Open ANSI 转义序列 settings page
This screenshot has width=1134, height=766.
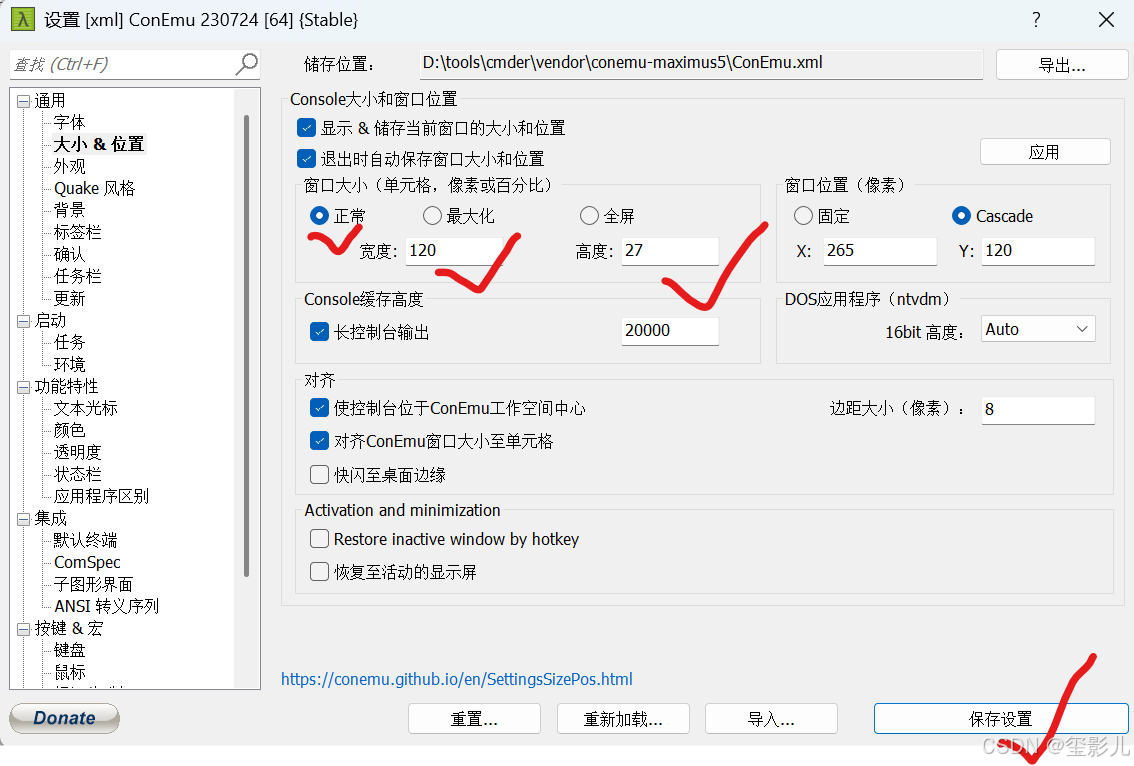(x=106, y=606)
